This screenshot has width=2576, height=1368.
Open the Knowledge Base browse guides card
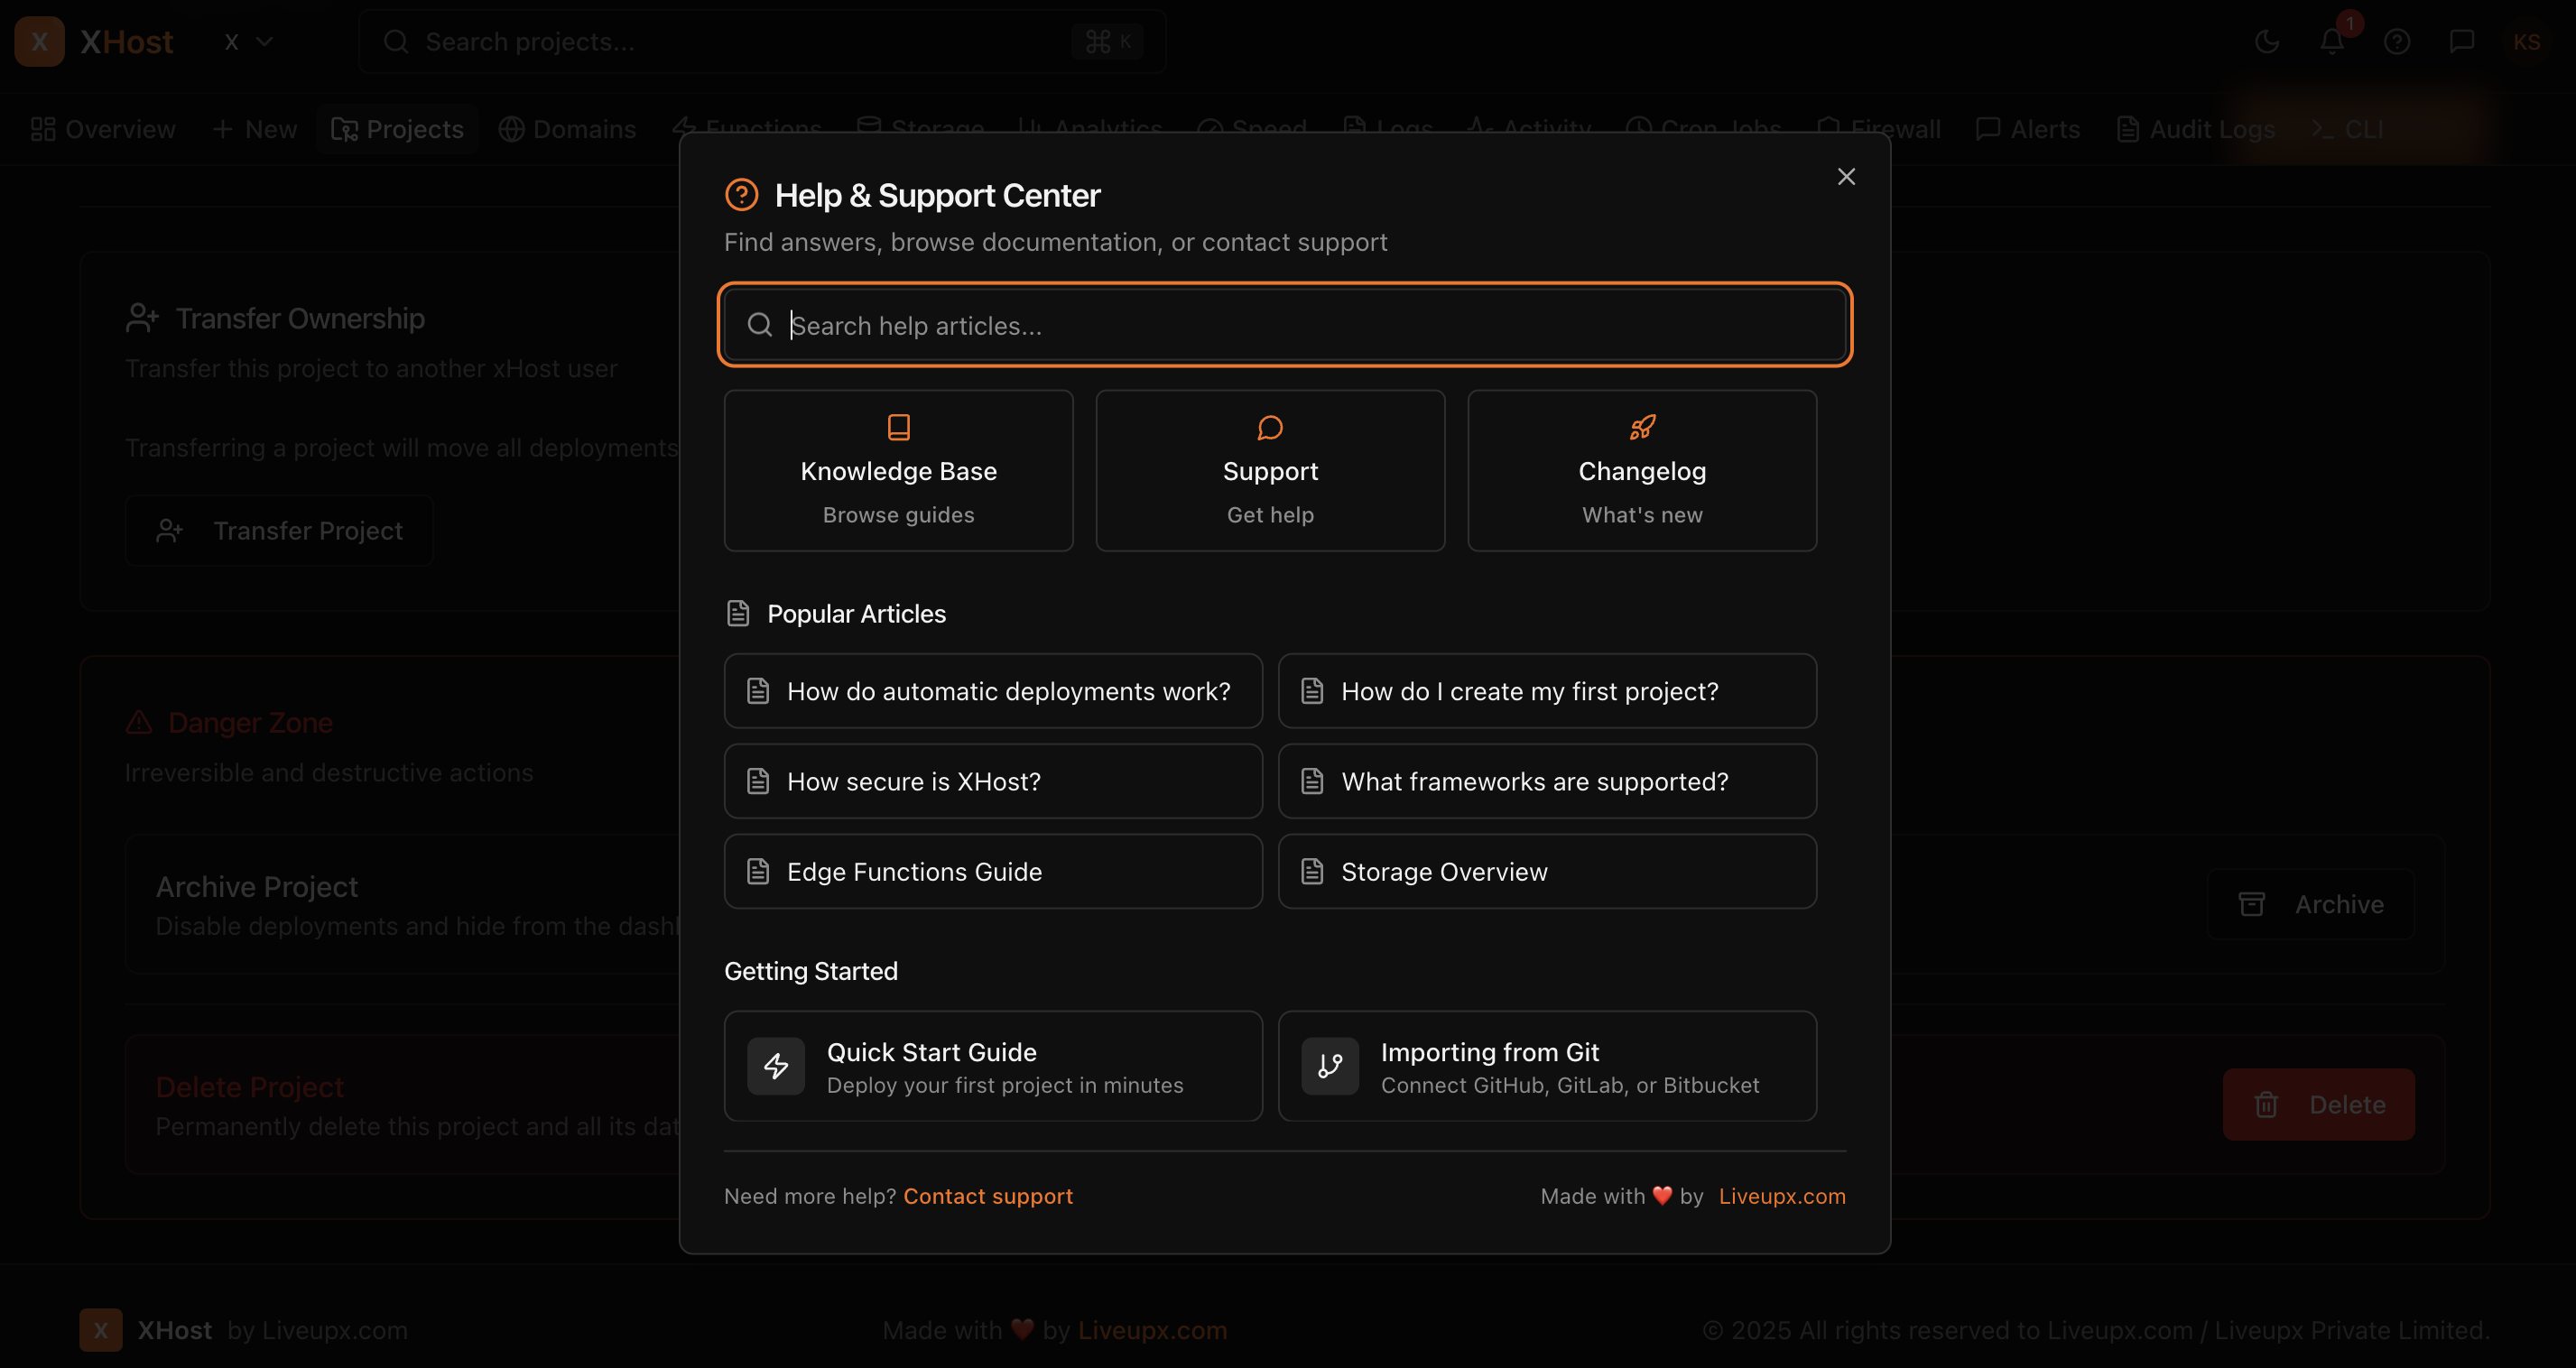[x=897, y=470]
